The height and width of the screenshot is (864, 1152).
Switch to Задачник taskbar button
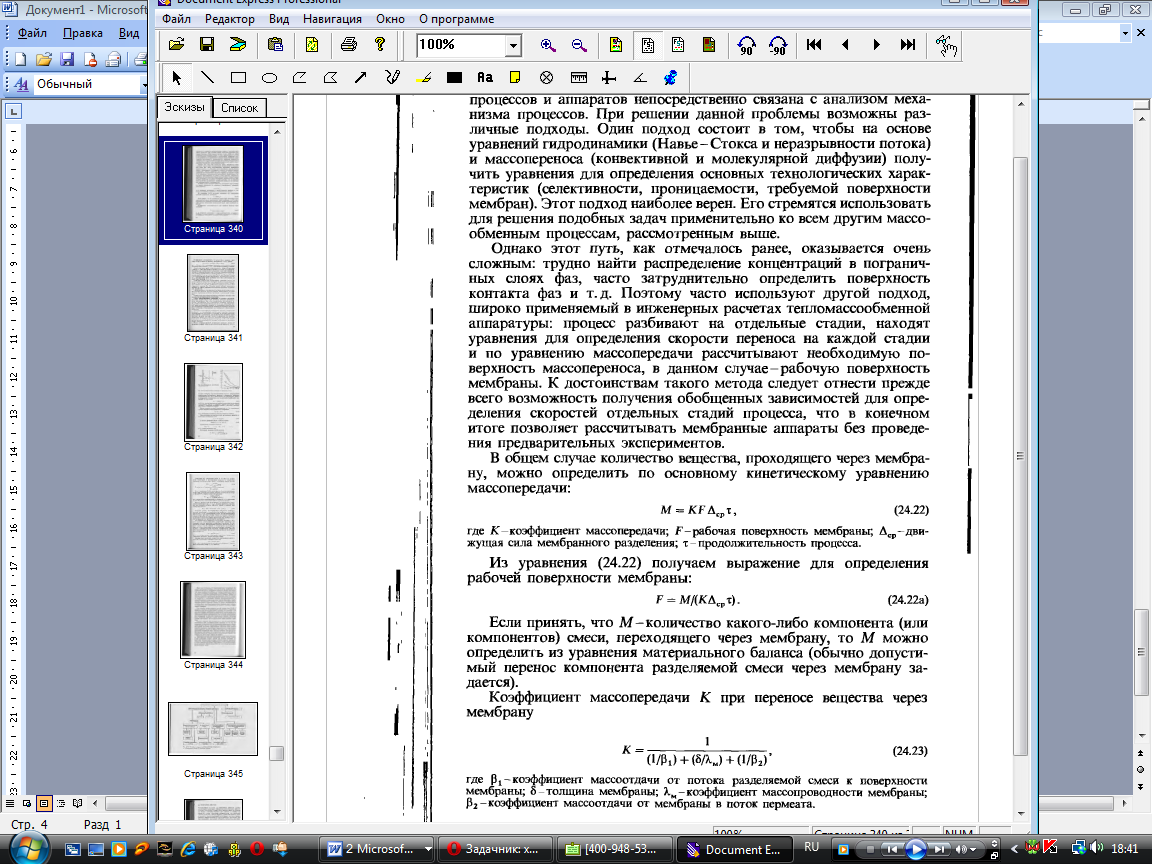pos(494,849)
